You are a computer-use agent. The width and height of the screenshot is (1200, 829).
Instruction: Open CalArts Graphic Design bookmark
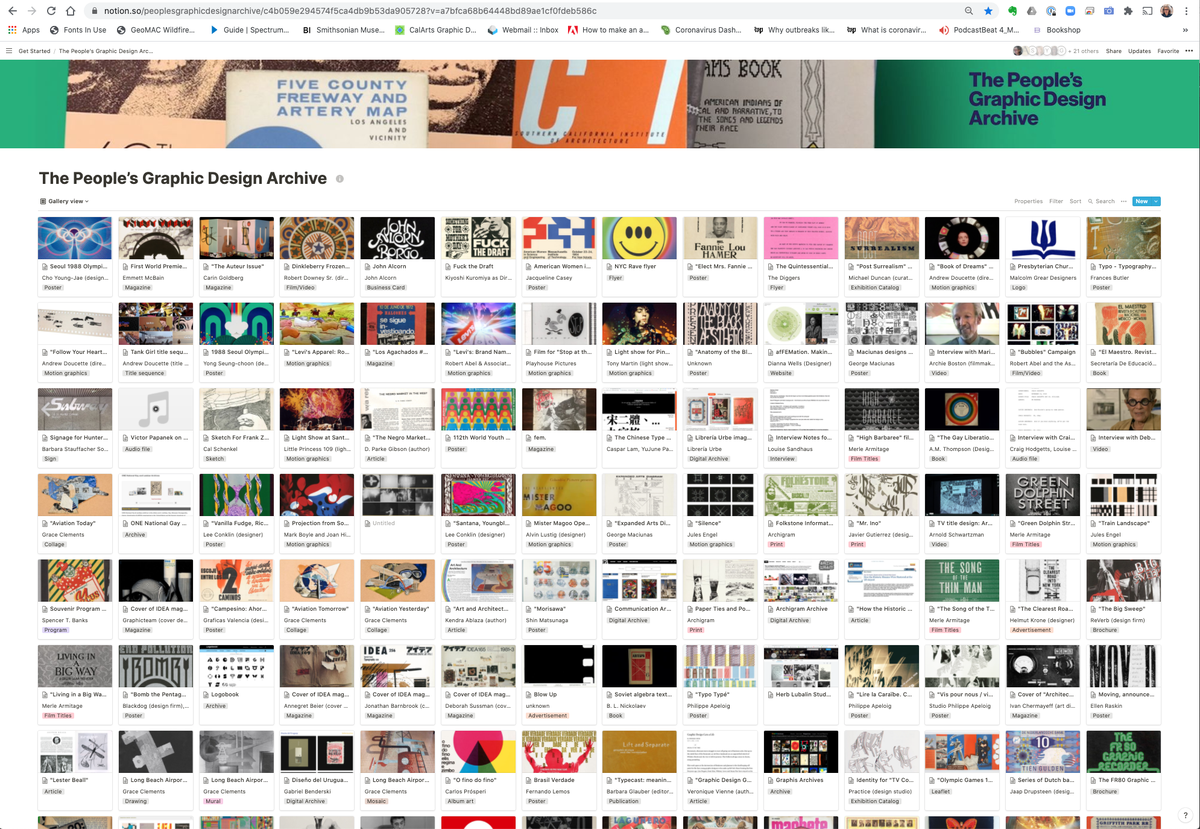(x=436, y=30)
